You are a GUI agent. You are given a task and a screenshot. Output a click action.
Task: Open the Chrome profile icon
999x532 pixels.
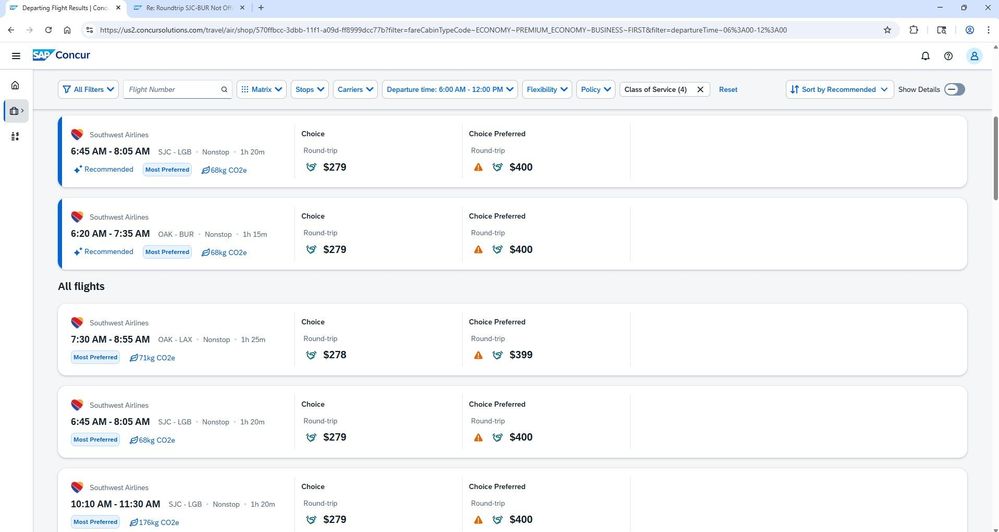coord(969,30)
